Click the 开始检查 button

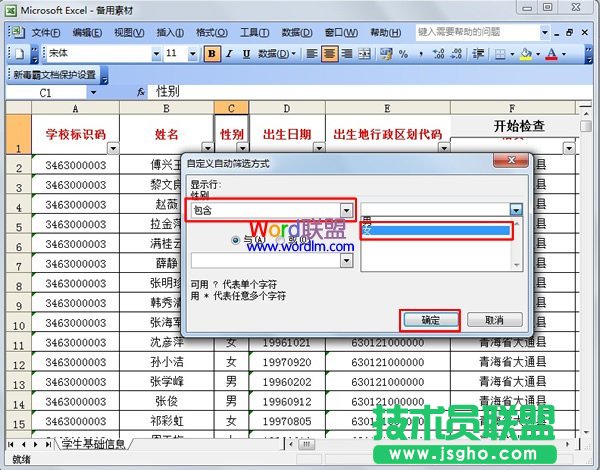(518, 126)
